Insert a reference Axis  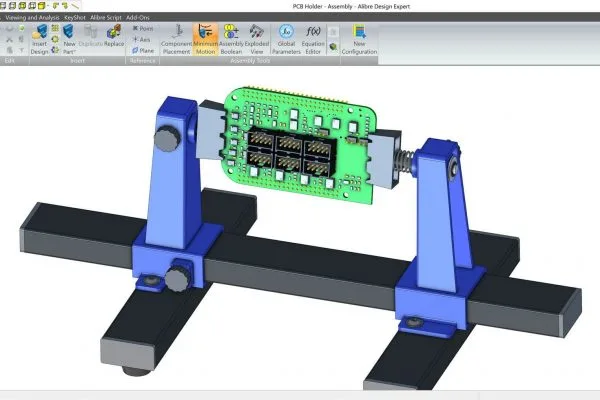141,39
